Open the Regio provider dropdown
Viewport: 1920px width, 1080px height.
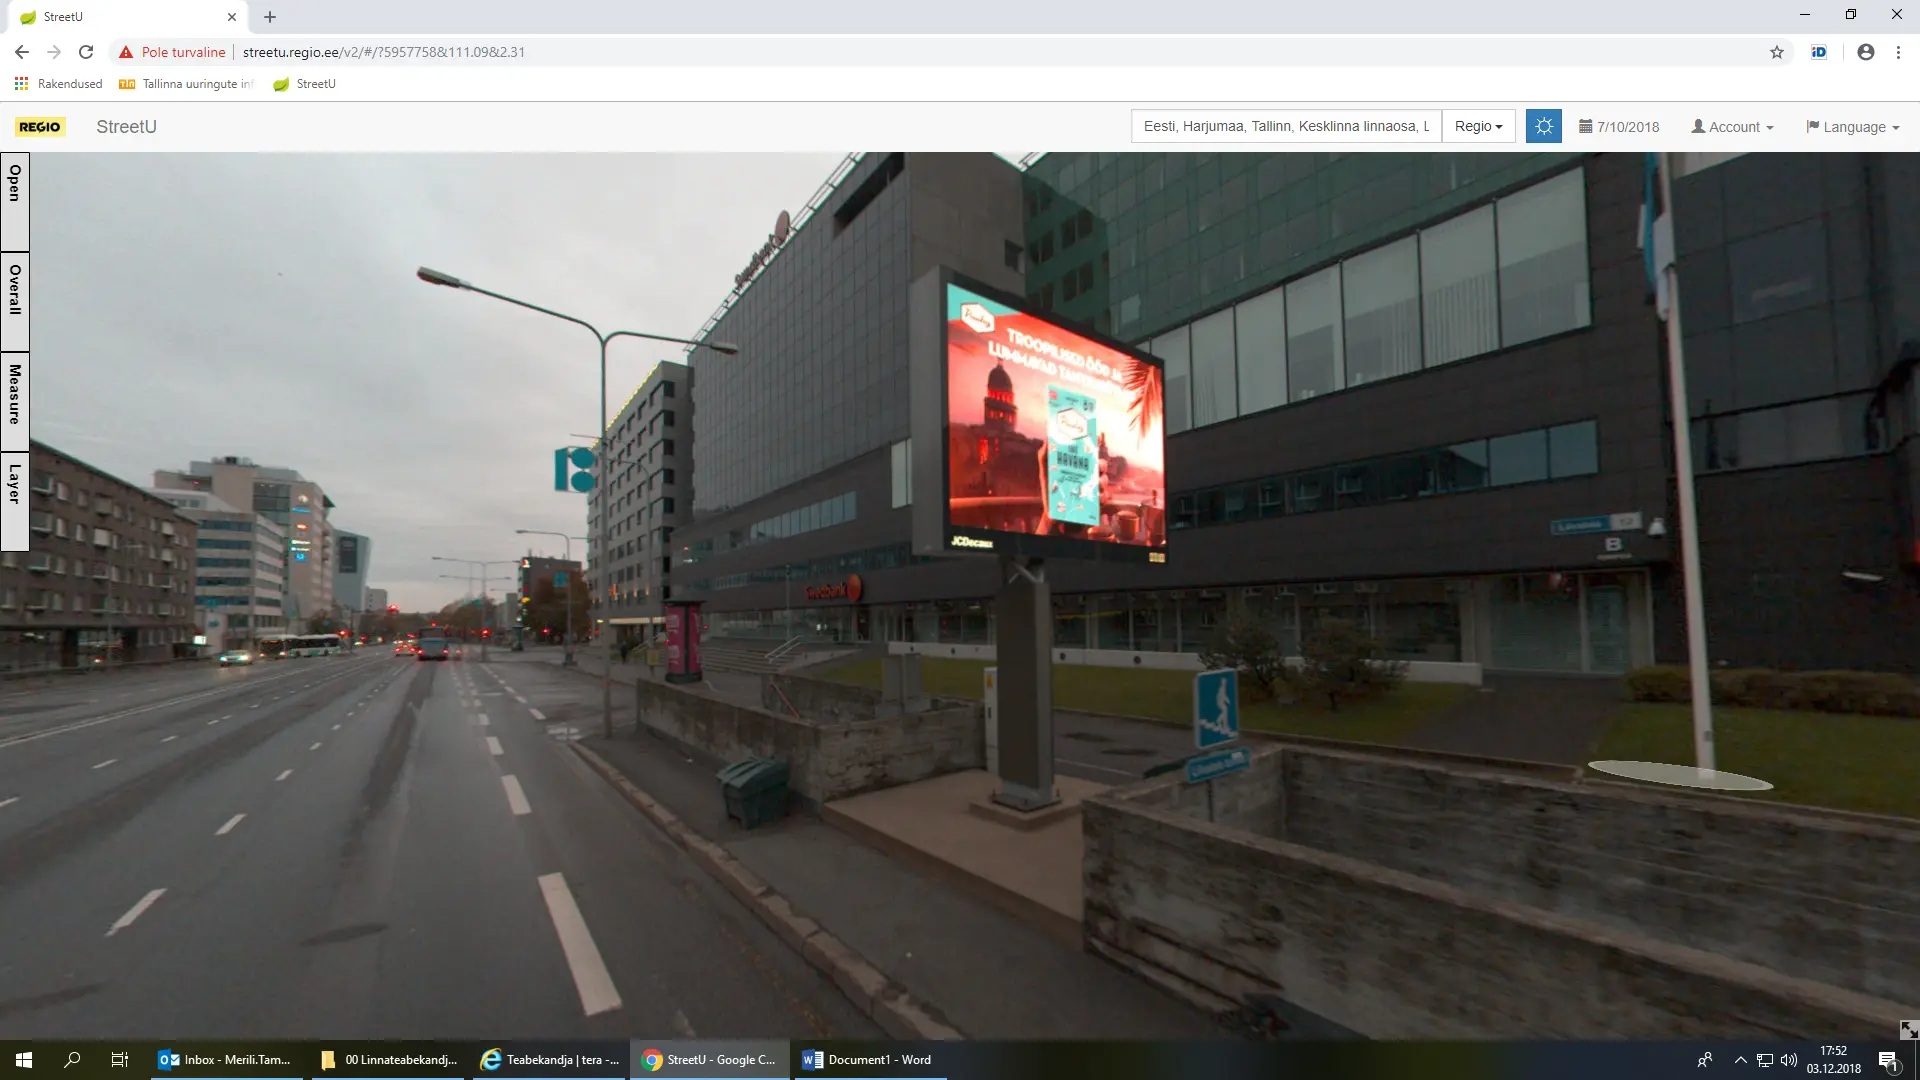tap(1478, 126)
